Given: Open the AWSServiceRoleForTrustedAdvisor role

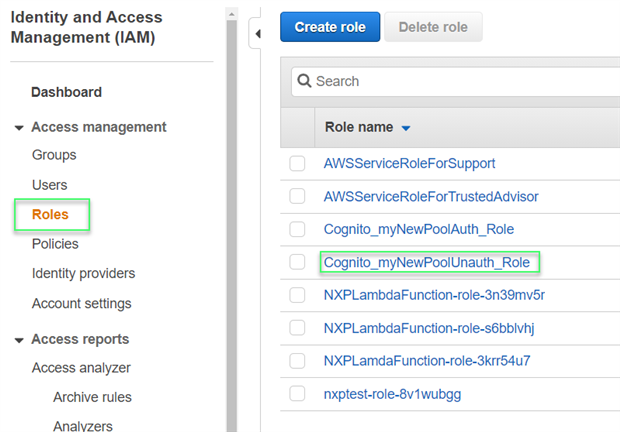Looking at the screenshot, I should pos(431,197).
